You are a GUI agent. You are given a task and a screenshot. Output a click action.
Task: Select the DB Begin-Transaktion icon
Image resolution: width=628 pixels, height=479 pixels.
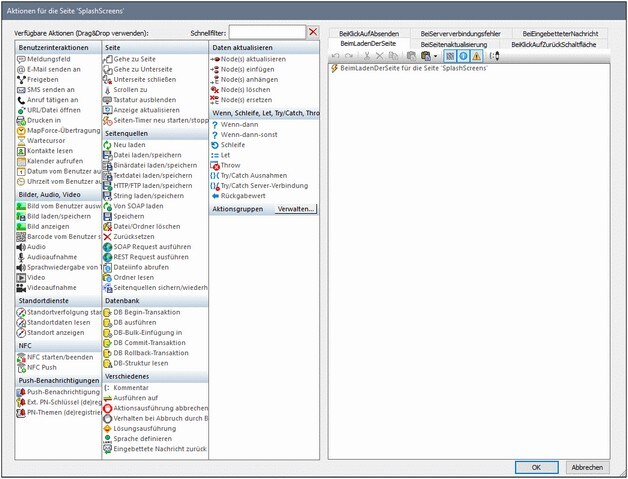(x=108, y=312)
